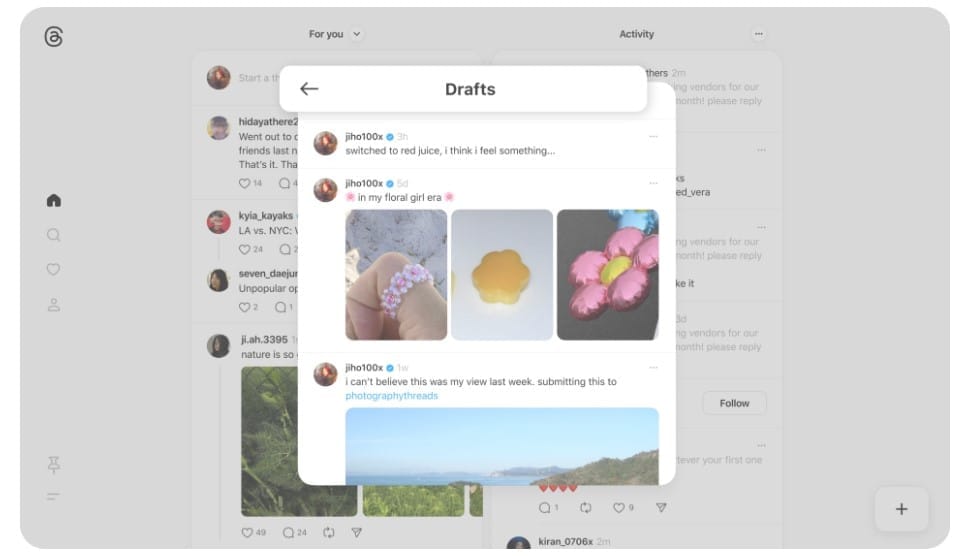The height and width of the screenshot is (556, 976).
Task: Click the Threads logo icon
Action: click(x=54, y=37)
